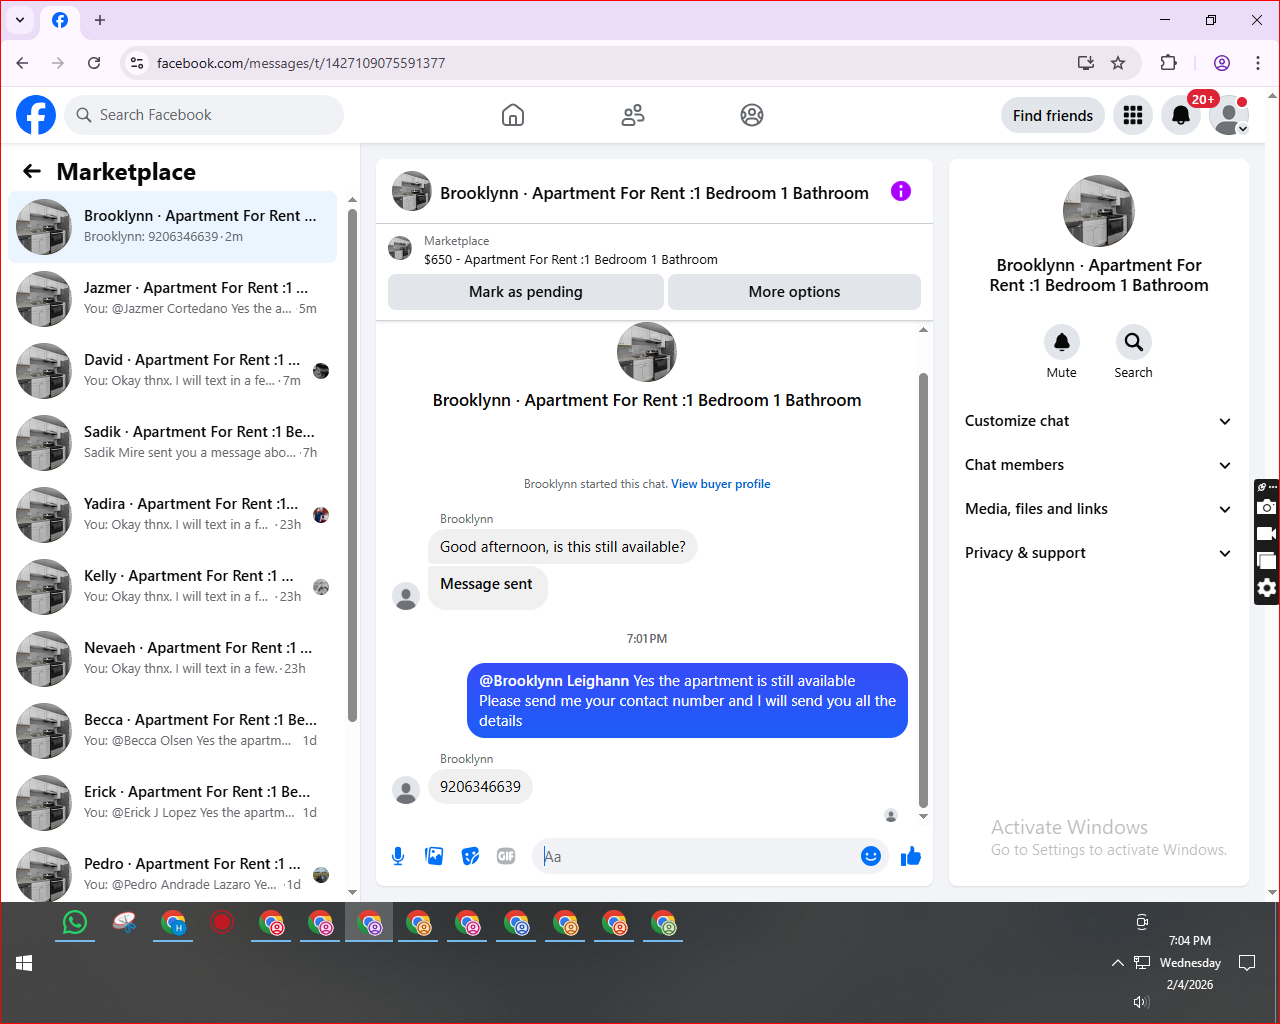Open the emoji picker in message box
This screenshot has height=1024, width=1280.
click(x=871, y=856)
